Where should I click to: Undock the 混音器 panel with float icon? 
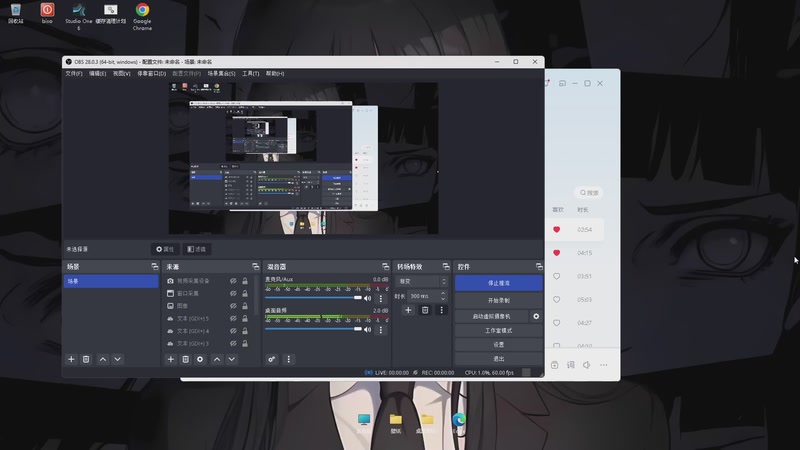[x=385, y=266]
